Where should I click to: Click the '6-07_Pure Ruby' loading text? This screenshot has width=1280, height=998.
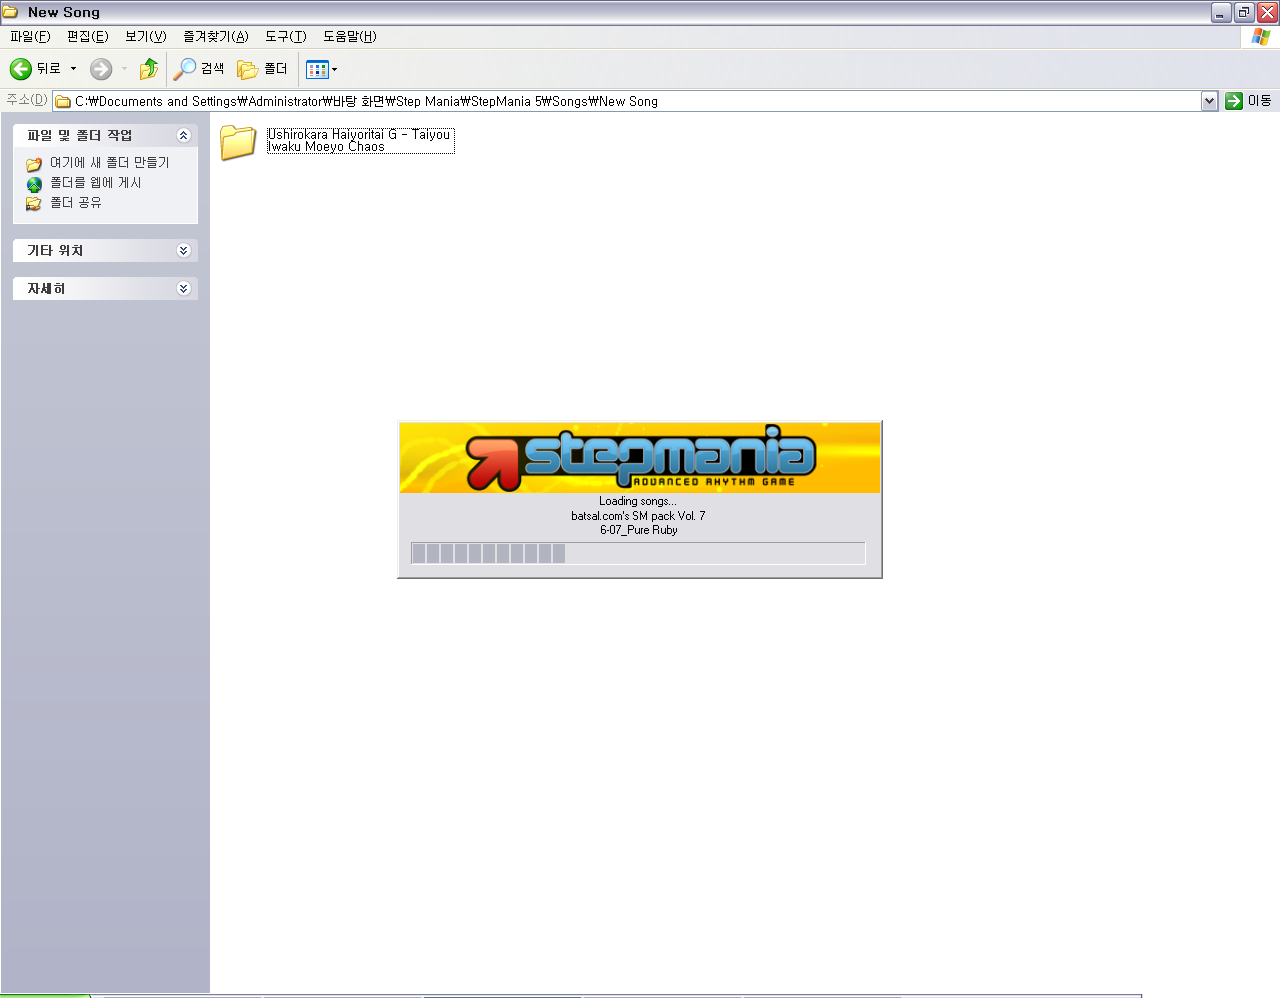(x=639, y=530)
